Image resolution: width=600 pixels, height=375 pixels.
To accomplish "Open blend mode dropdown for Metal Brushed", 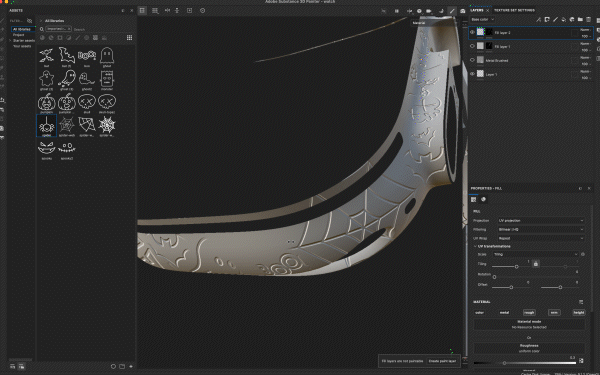I will [585, 57].
